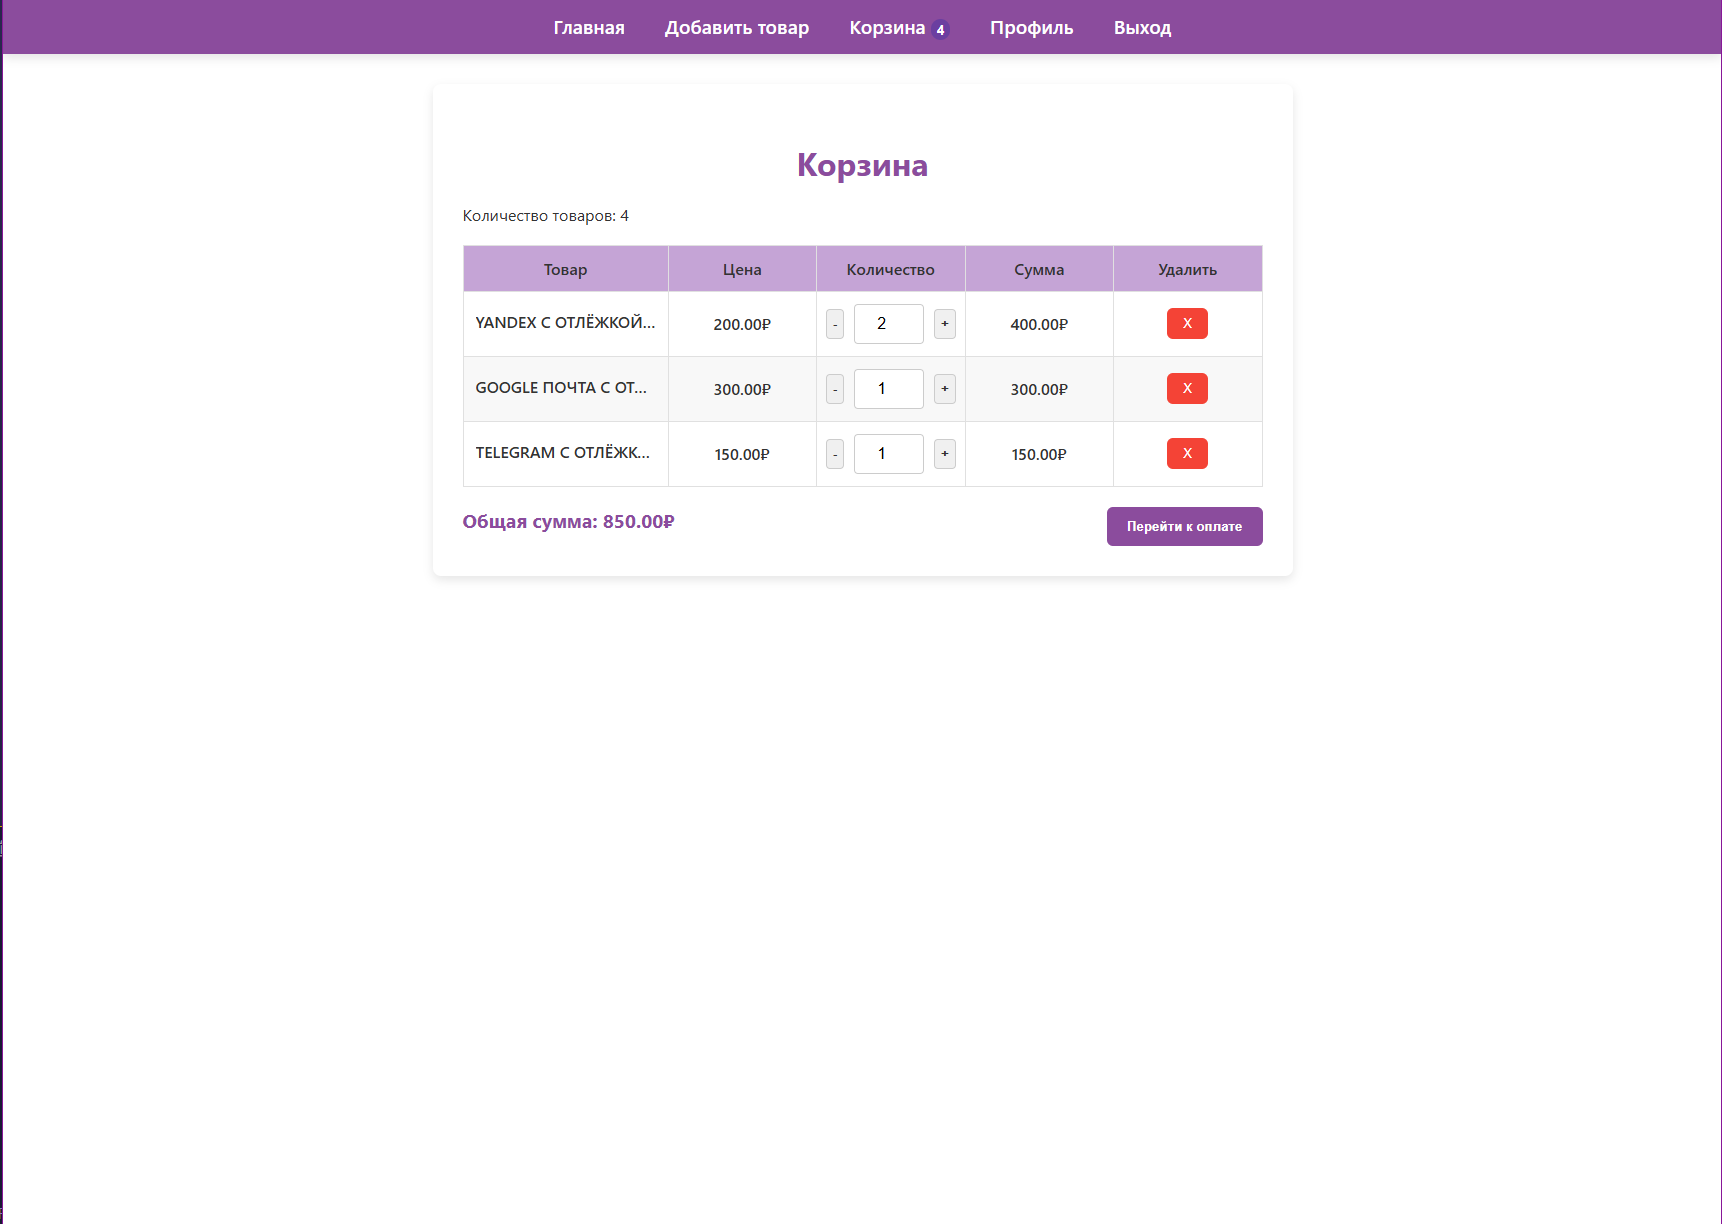Remove TELEGRAM item from cart

(1187, 454)
